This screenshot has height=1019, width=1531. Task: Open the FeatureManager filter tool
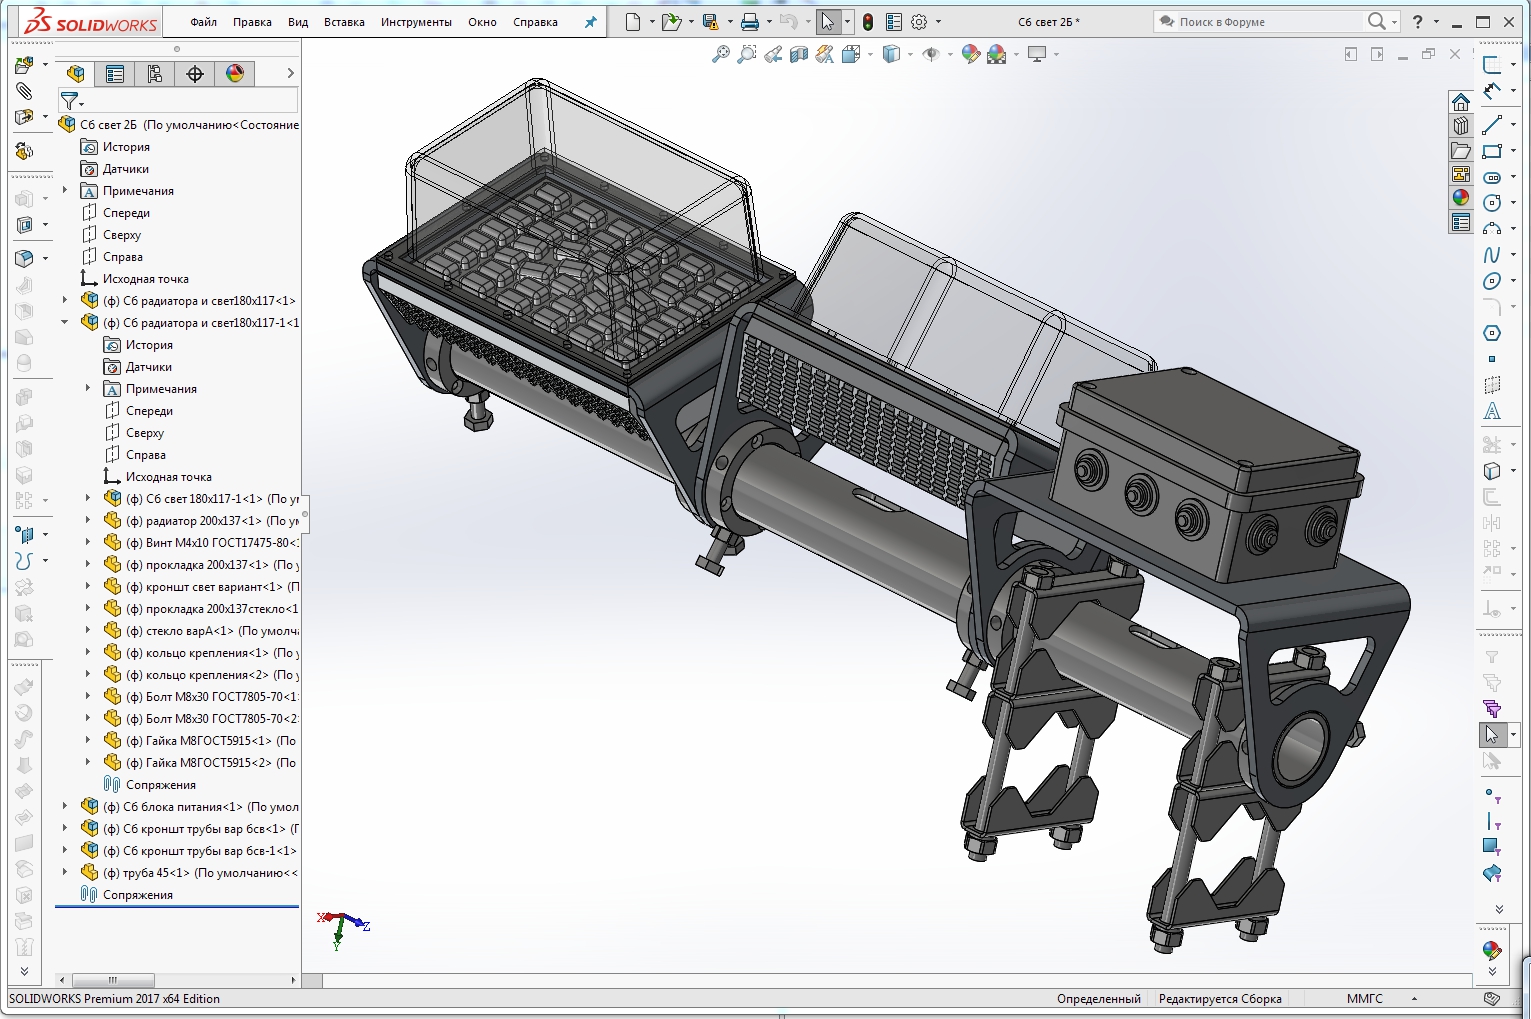pyautogui.click(x=71, y=100)
